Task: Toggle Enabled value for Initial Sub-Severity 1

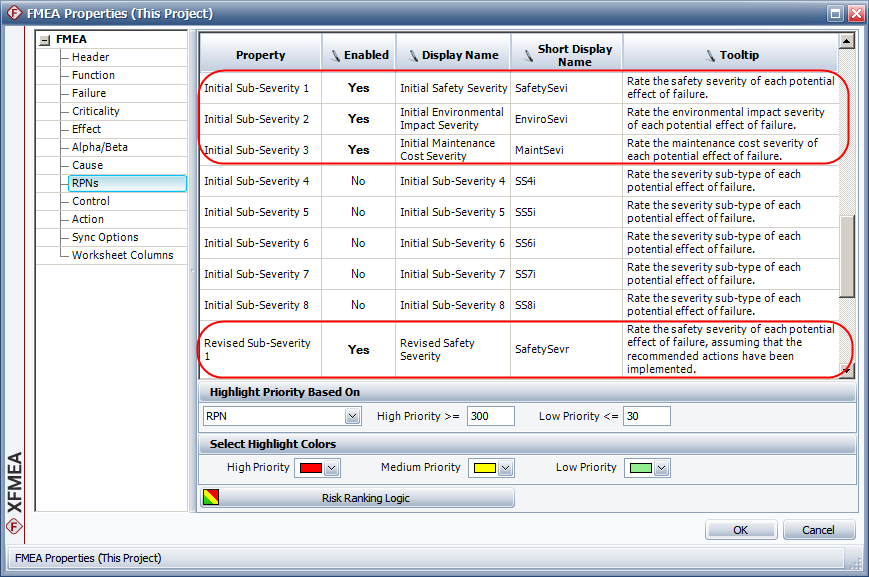Action: click(x=358, y=88)
